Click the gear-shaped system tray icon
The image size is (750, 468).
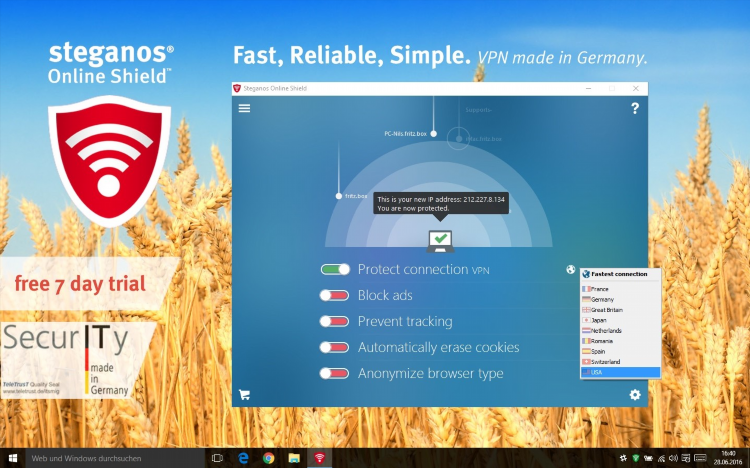(623, 458)
